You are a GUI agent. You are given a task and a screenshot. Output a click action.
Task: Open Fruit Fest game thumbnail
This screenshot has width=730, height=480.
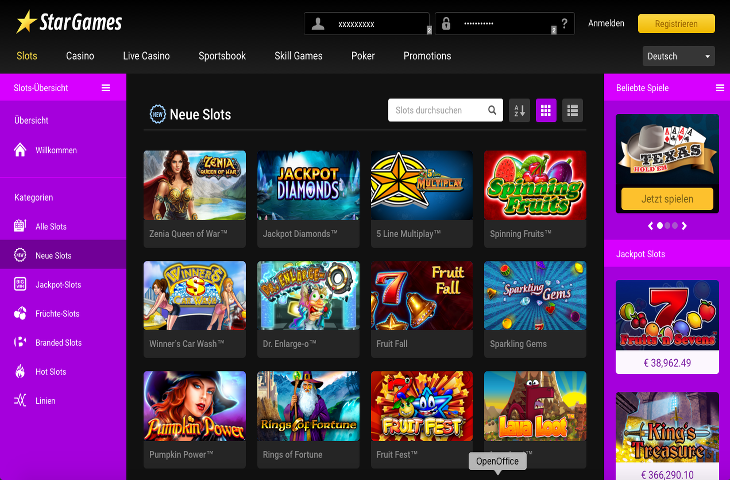[422, 406]
